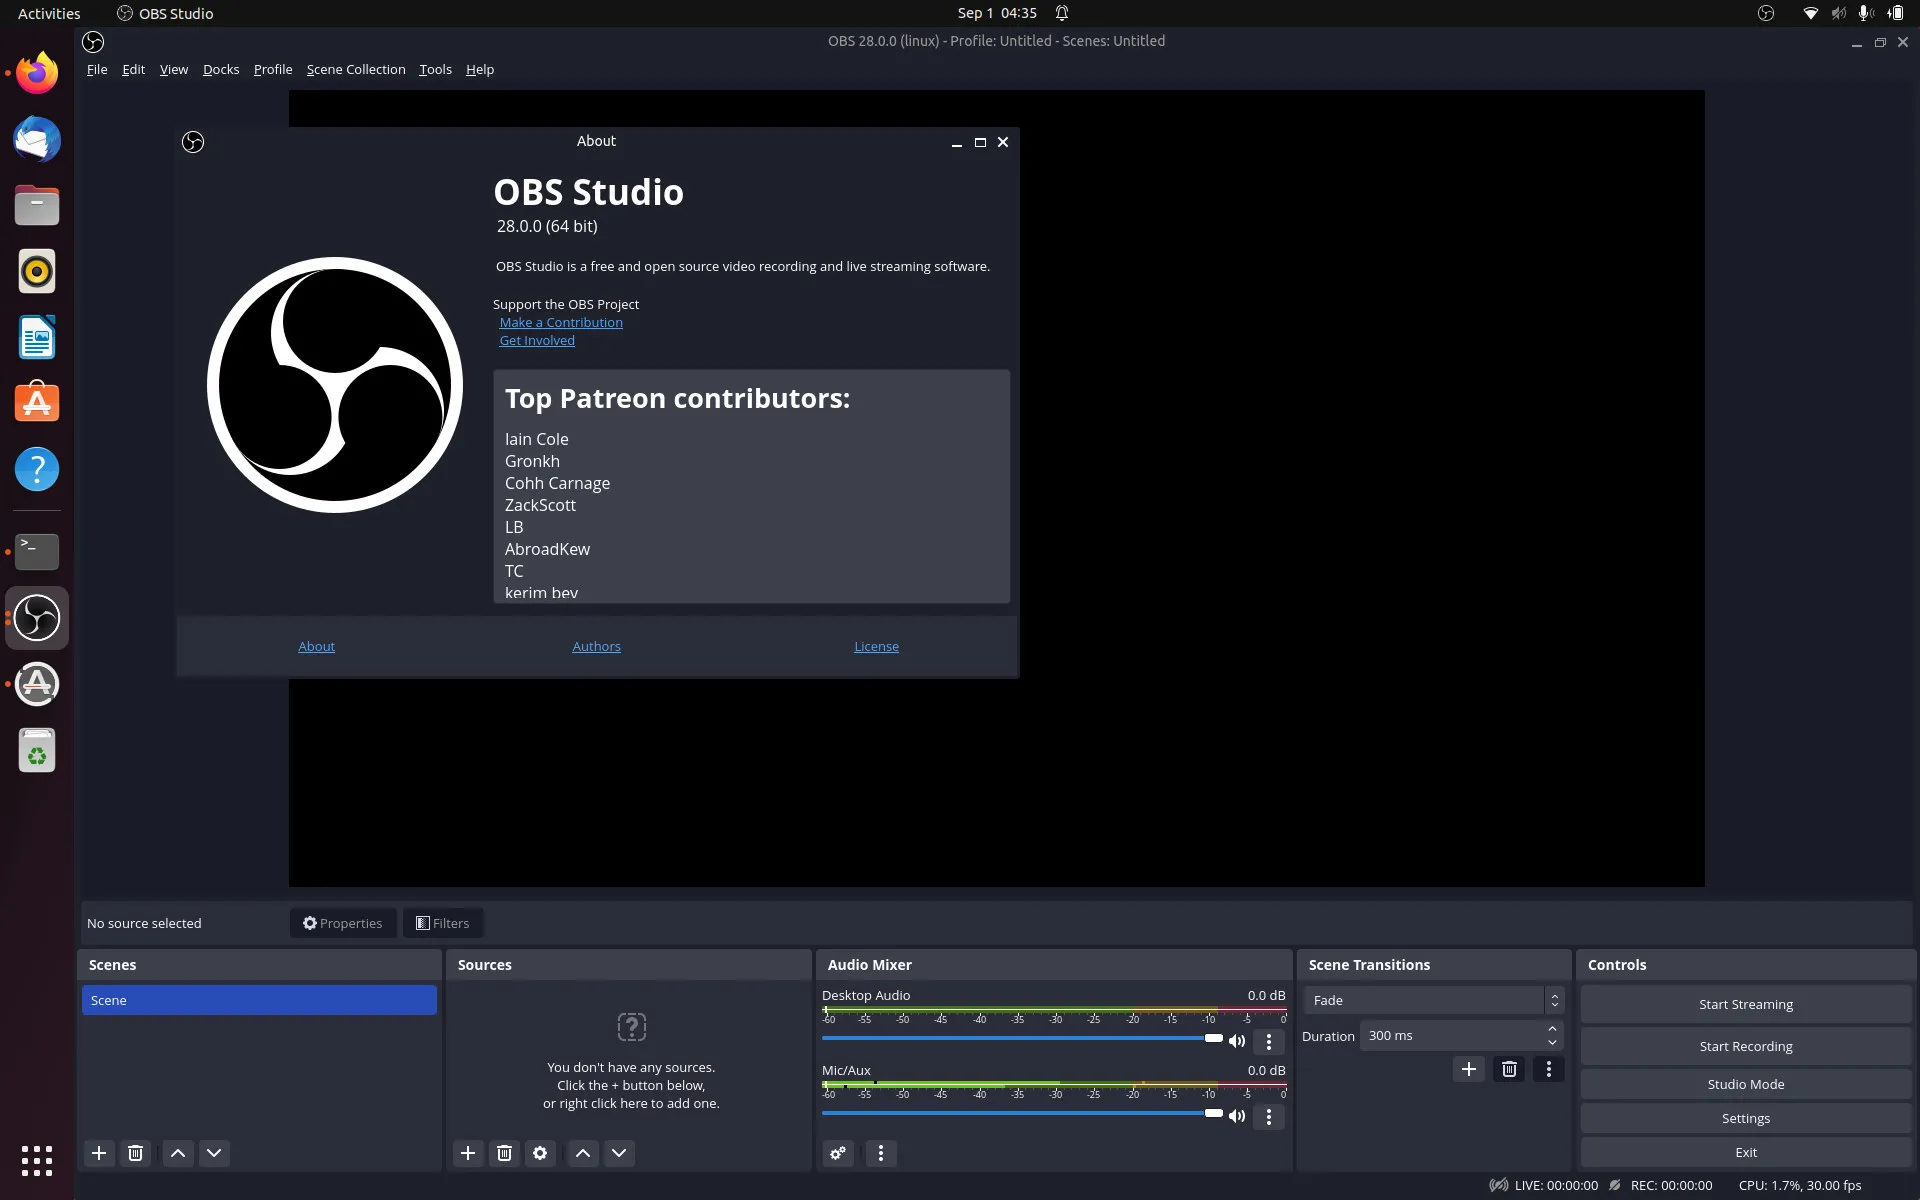Click the Get Involved link
This screenshot has height=1200, width=1920.
point(536,340)
